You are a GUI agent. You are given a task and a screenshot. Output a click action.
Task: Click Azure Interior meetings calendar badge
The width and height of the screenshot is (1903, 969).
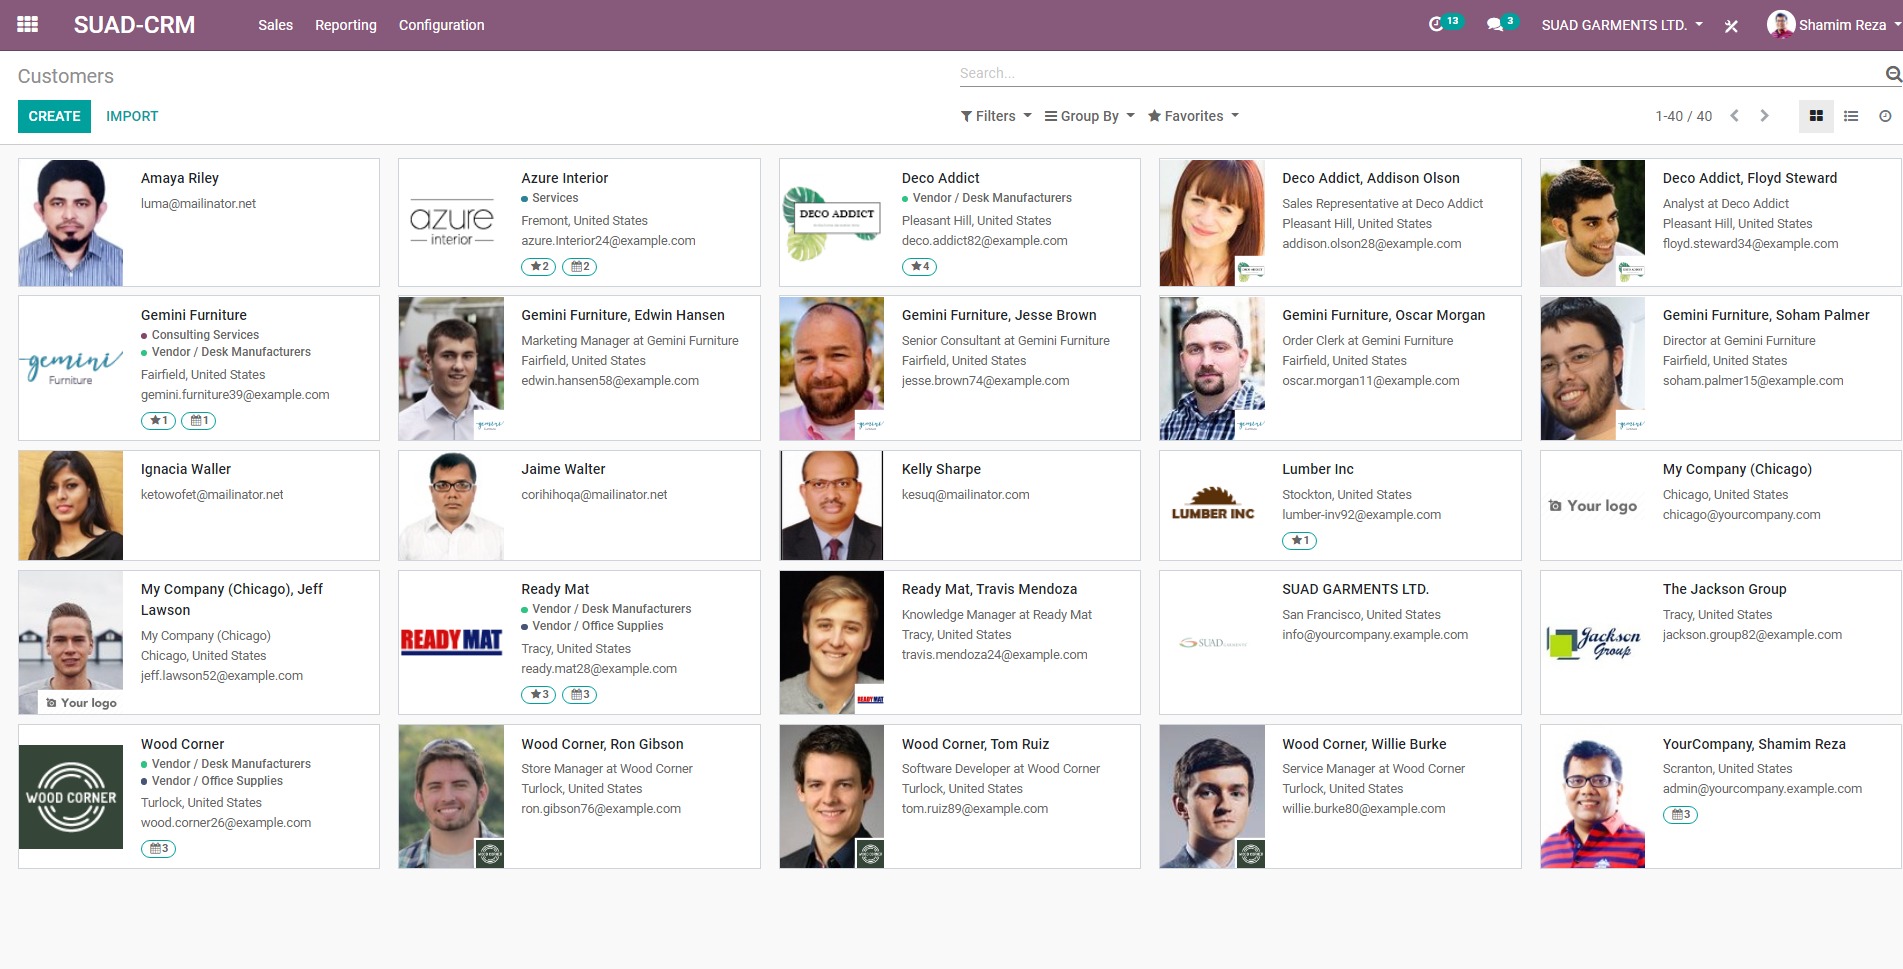(x=580, y=267)
